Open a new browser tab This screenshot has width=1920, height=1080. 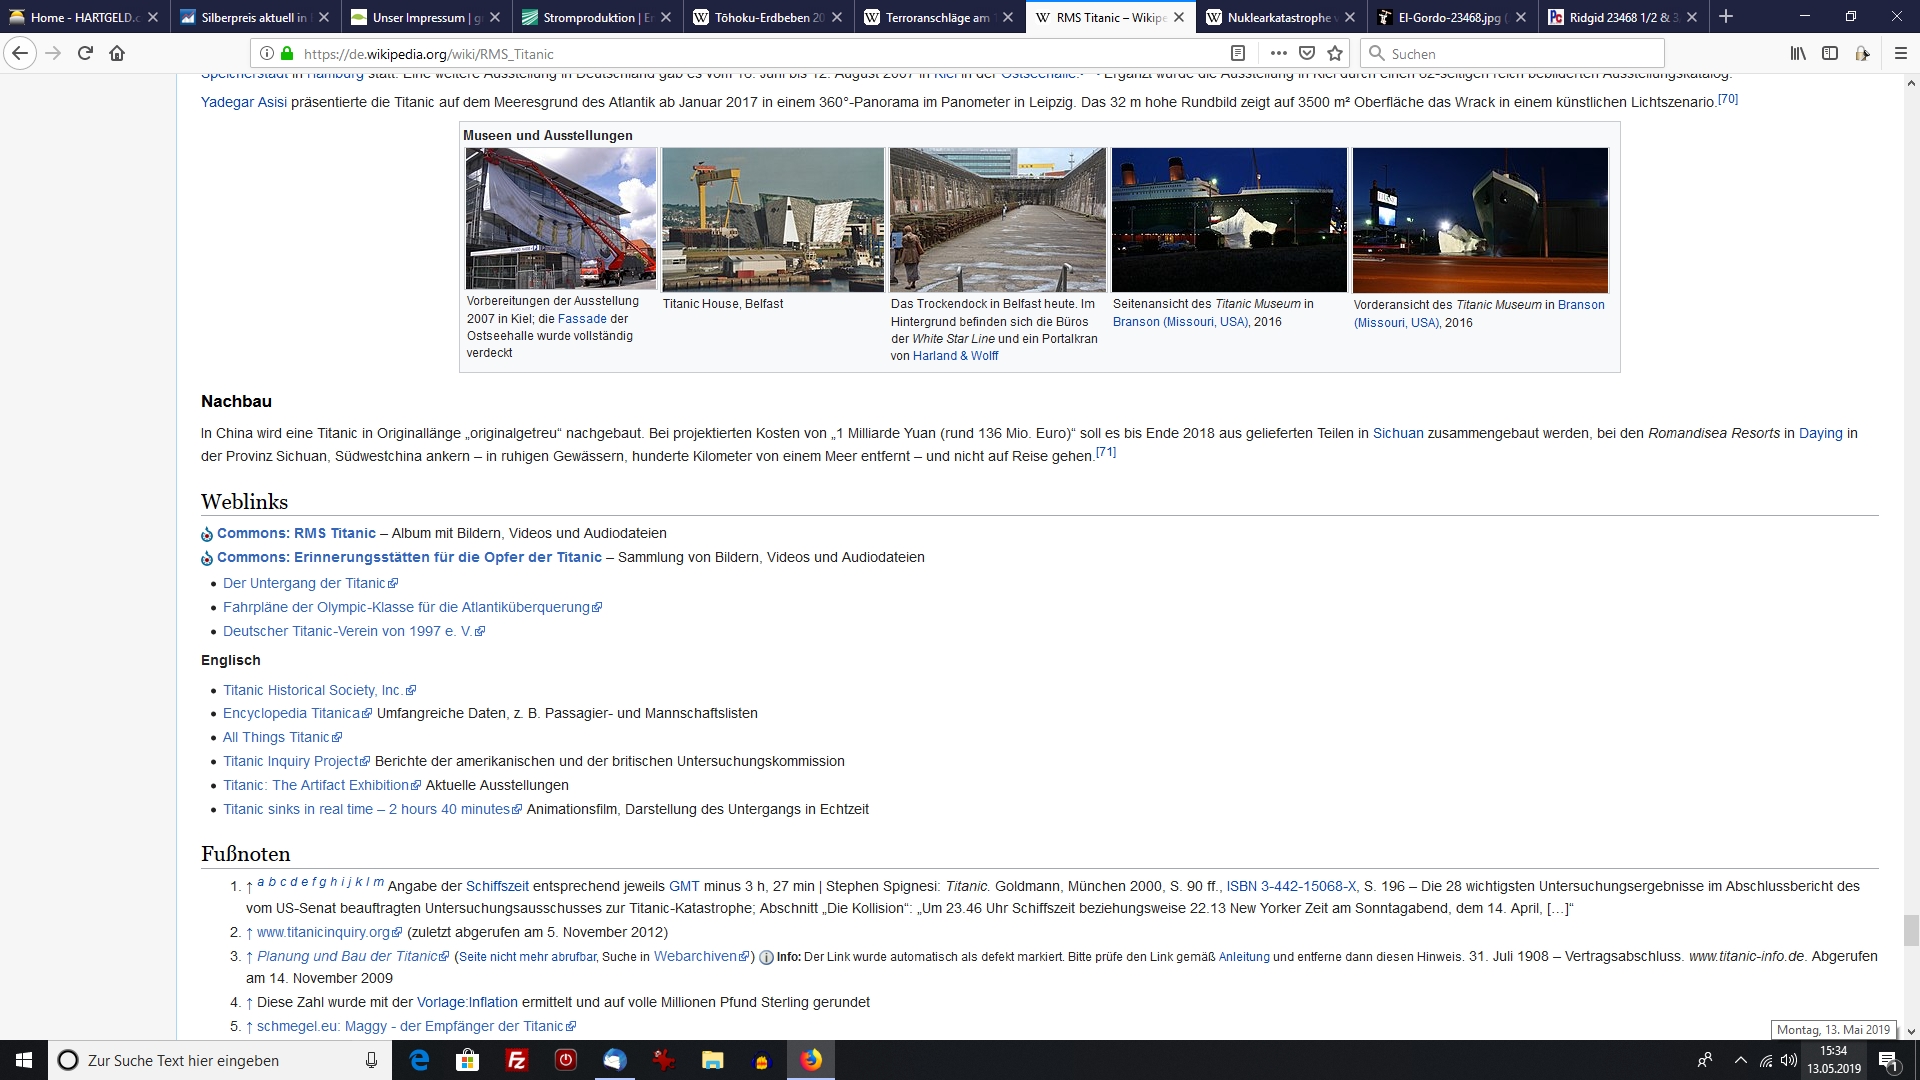(x=1725, y=17)
